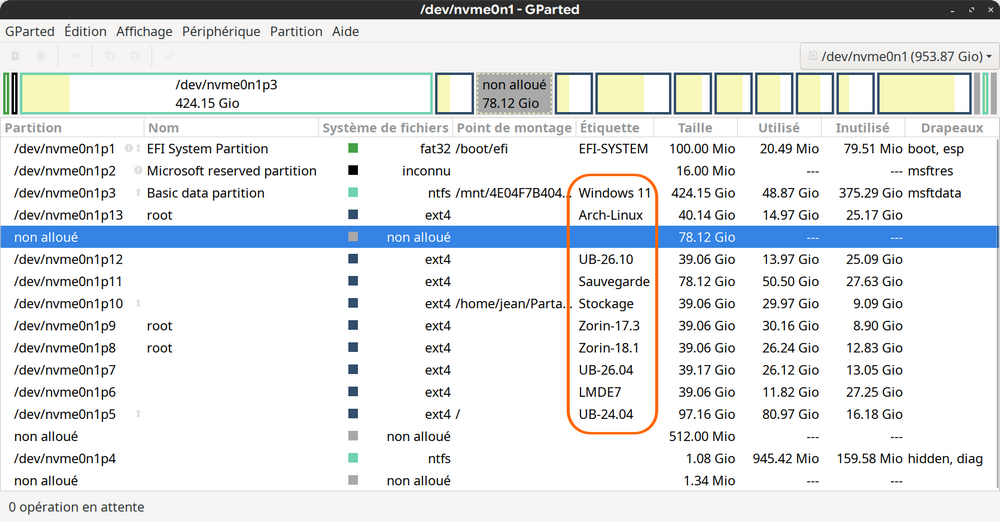Select the grey 'non alloué 78.12 Gio' block in disk map

514,94
